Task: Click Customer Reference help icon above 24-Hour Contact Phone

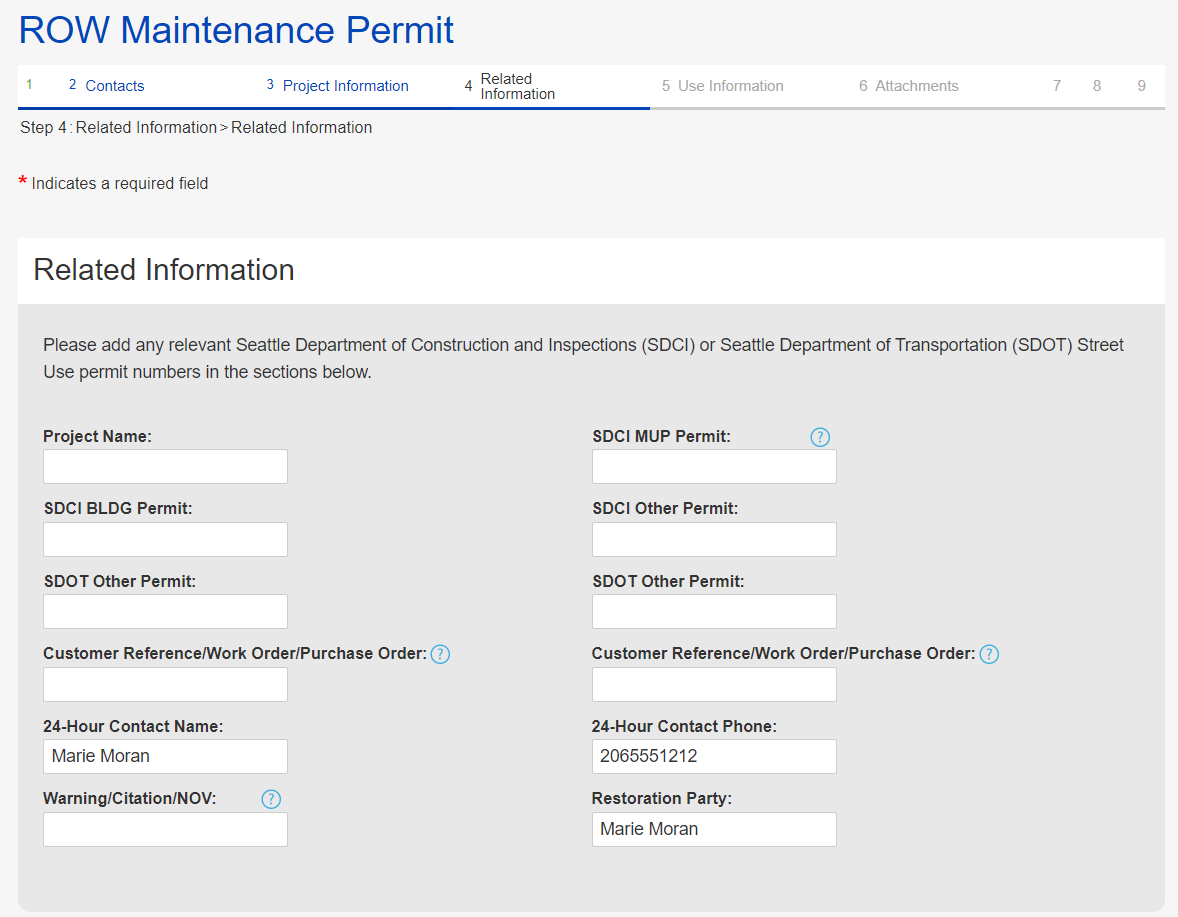Action: [989, 654]
